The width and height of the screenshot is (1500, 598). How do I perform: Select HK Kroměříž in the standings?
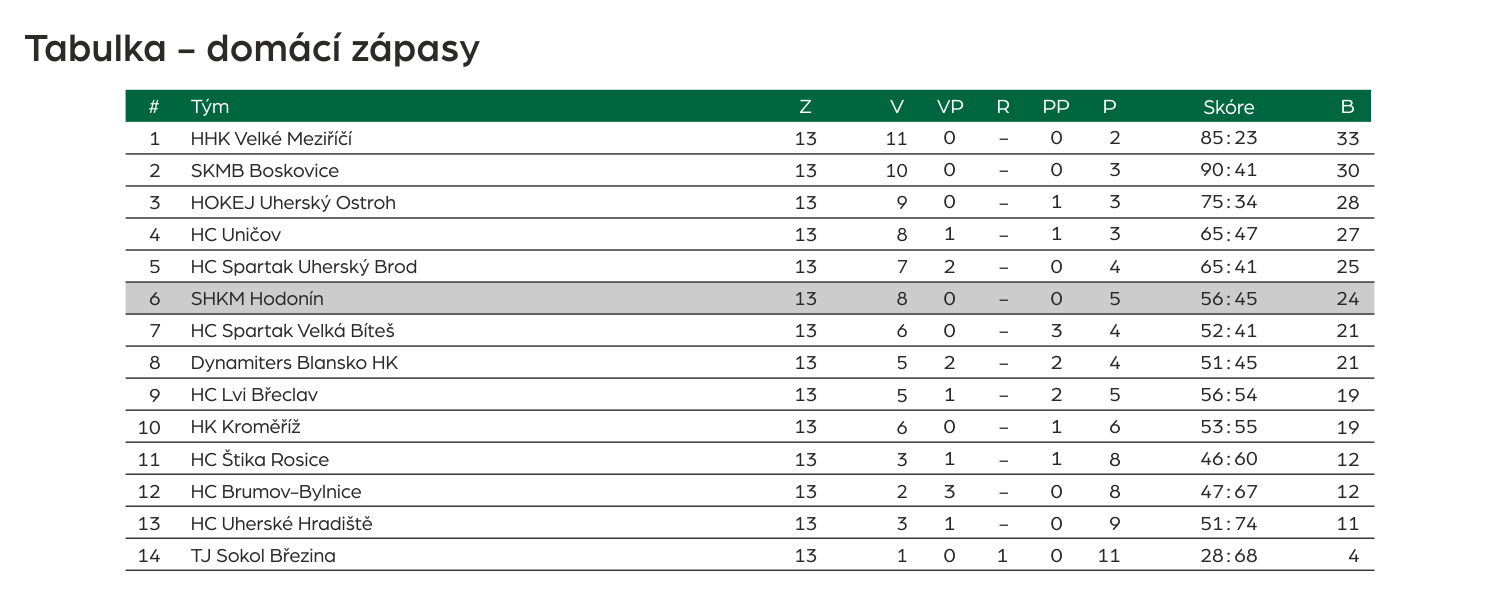pyautogui.click(x=246, y=427)
